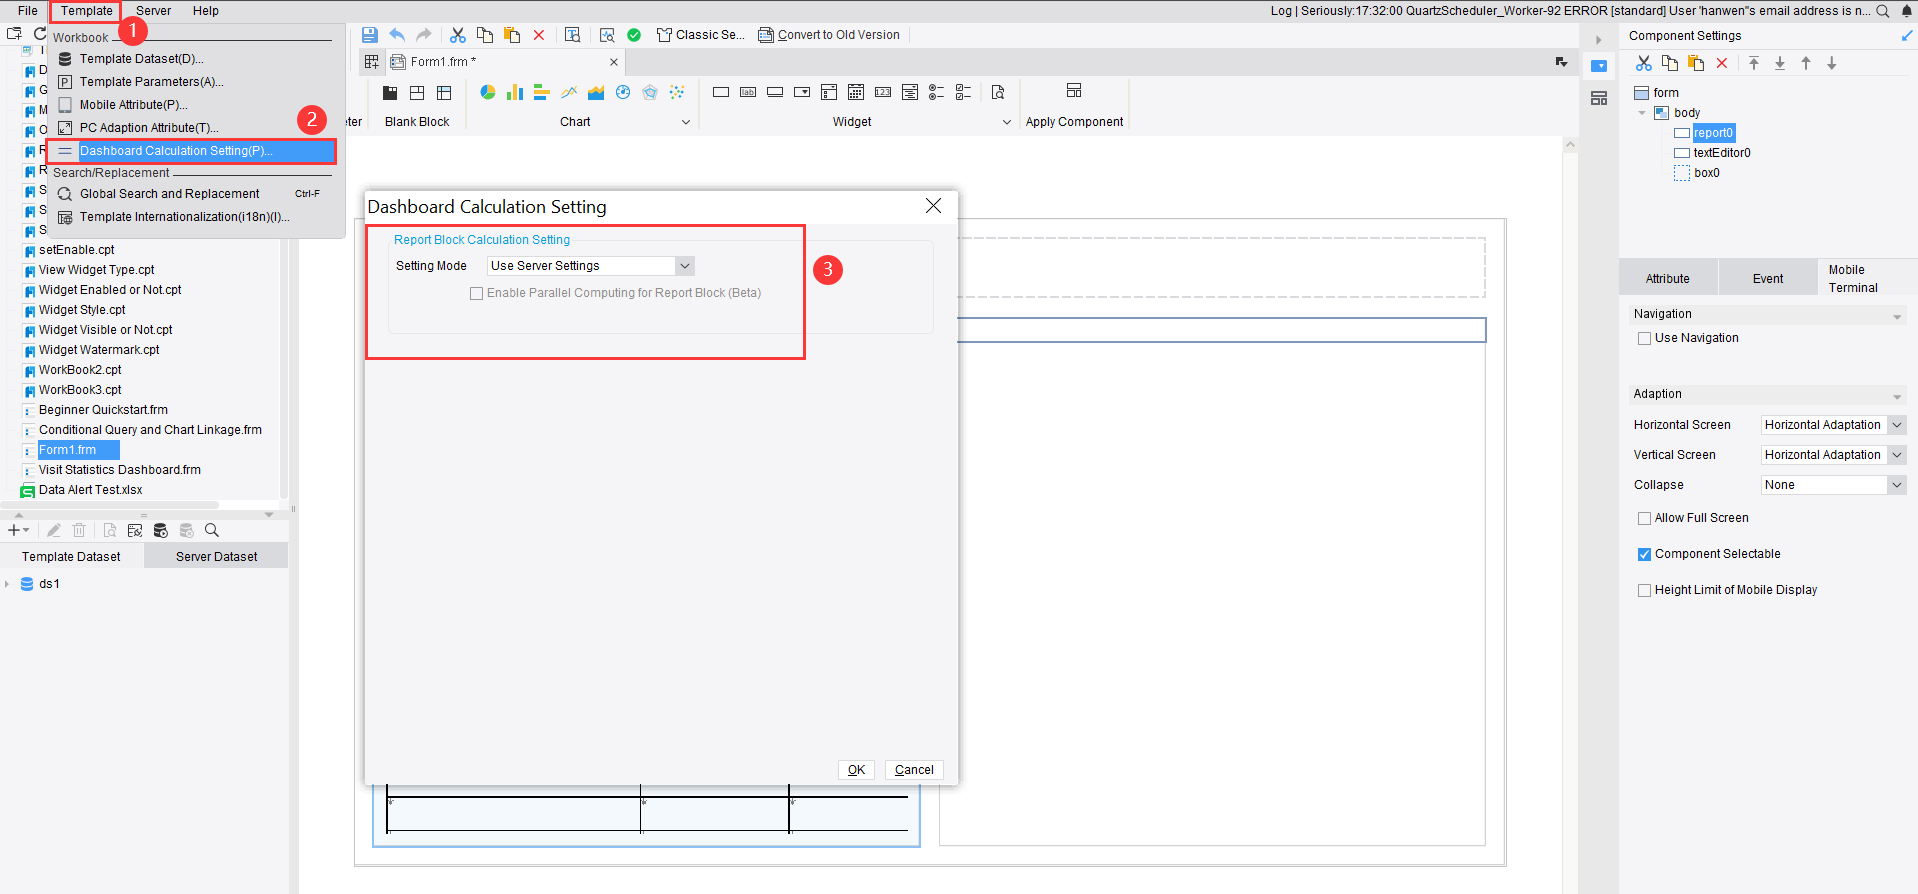Click the Classic Se... toolbar button
1918x894 pixels.
point(700,35)
